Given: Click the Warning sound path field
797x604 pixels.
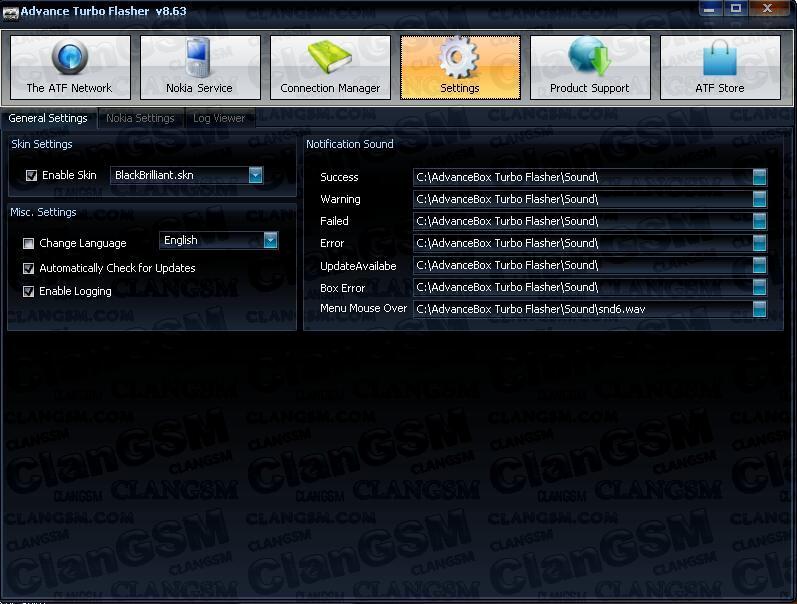Looking at the screenshot, I should click(583, 199).
